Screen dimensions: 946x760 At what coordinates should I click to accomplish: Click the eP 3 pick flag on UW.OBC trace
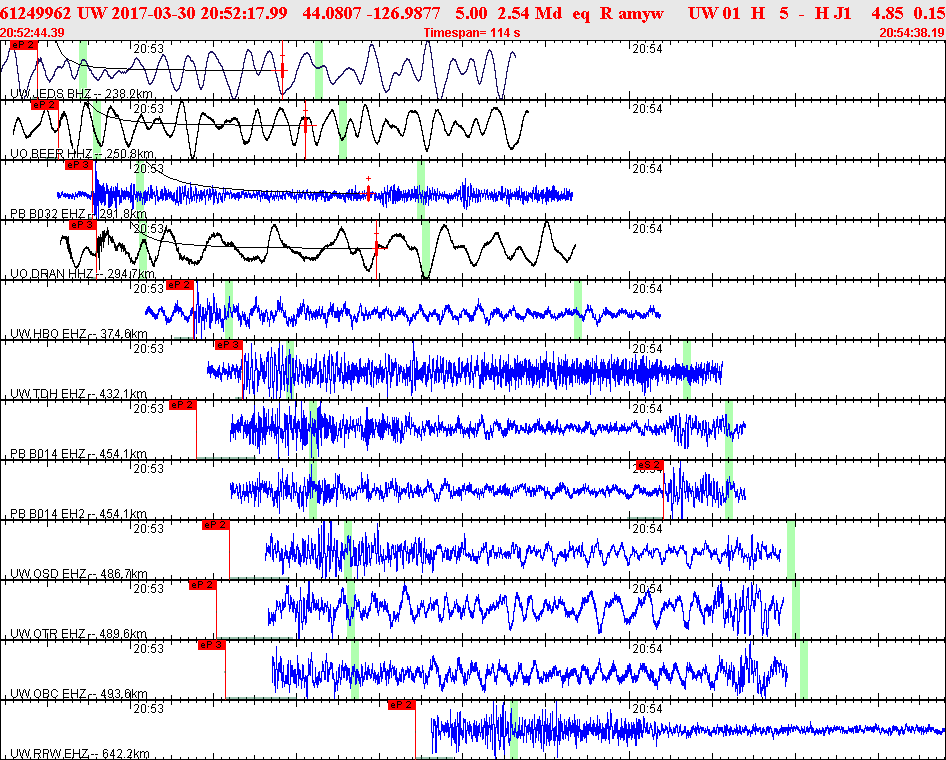coord(211,645)
